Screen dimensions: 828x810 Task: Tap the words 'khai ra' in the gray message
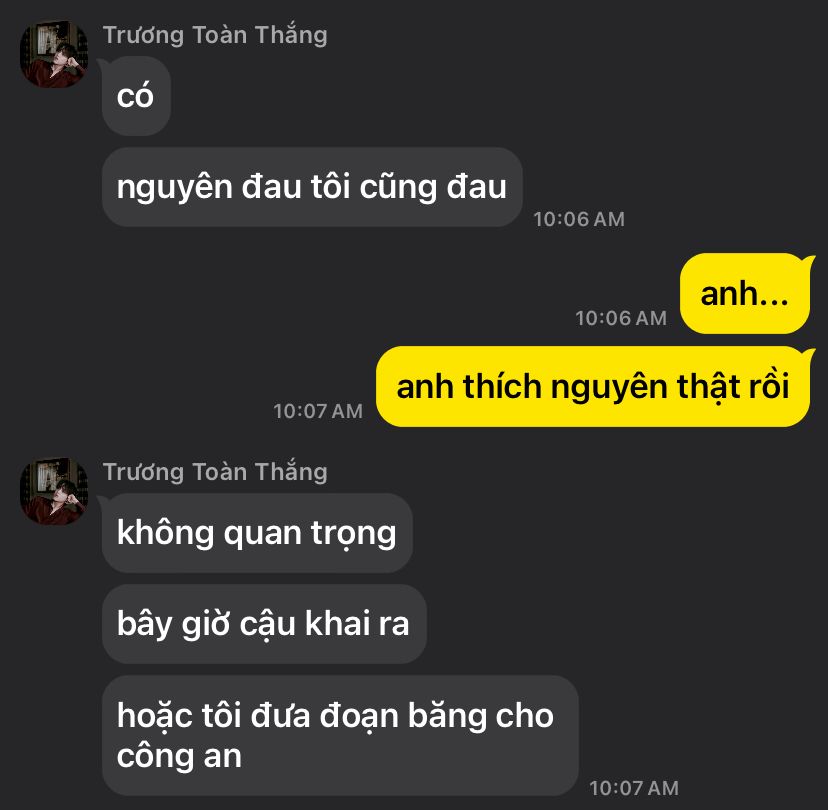[357, 624]
